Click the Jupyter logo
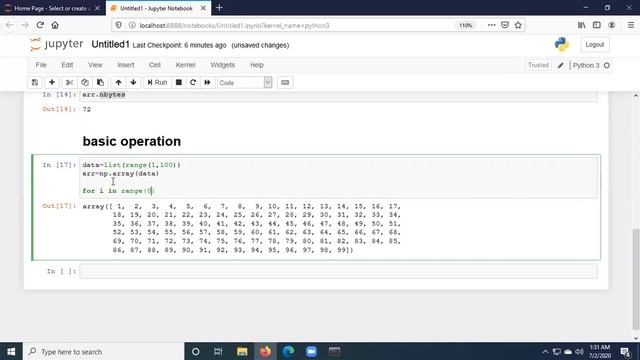 pos(56,44)
